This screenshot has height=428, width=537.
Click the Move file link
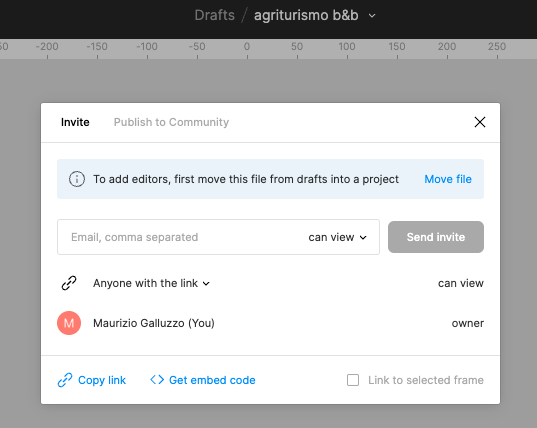(448, 179)
